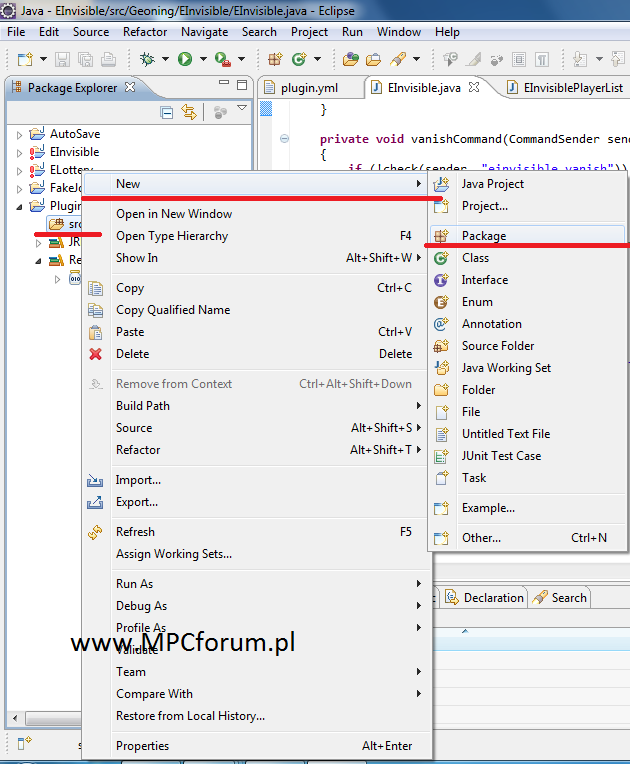Image resolution: width=630 pixels, height=764 pixels.
Task: Switch to the plugin.yml editor tab
Action: 309,88
